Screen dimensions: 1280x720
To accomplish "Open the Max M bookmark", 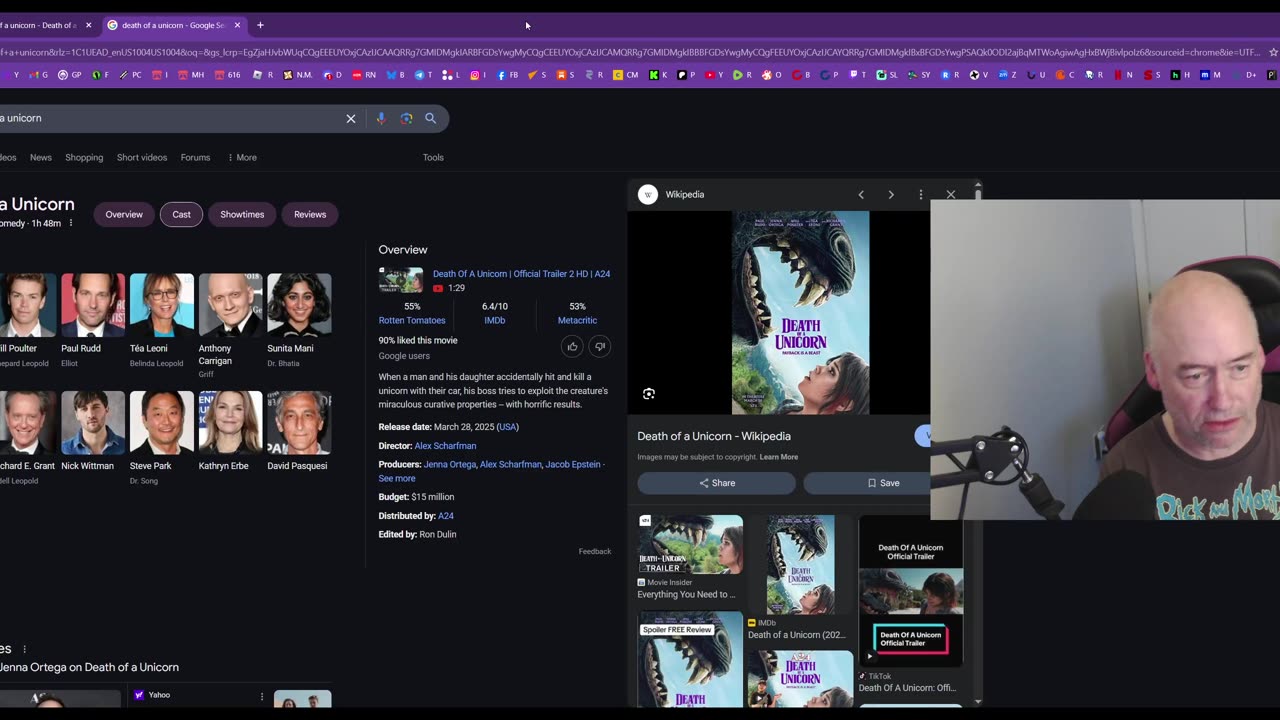I will [1211, 74].
